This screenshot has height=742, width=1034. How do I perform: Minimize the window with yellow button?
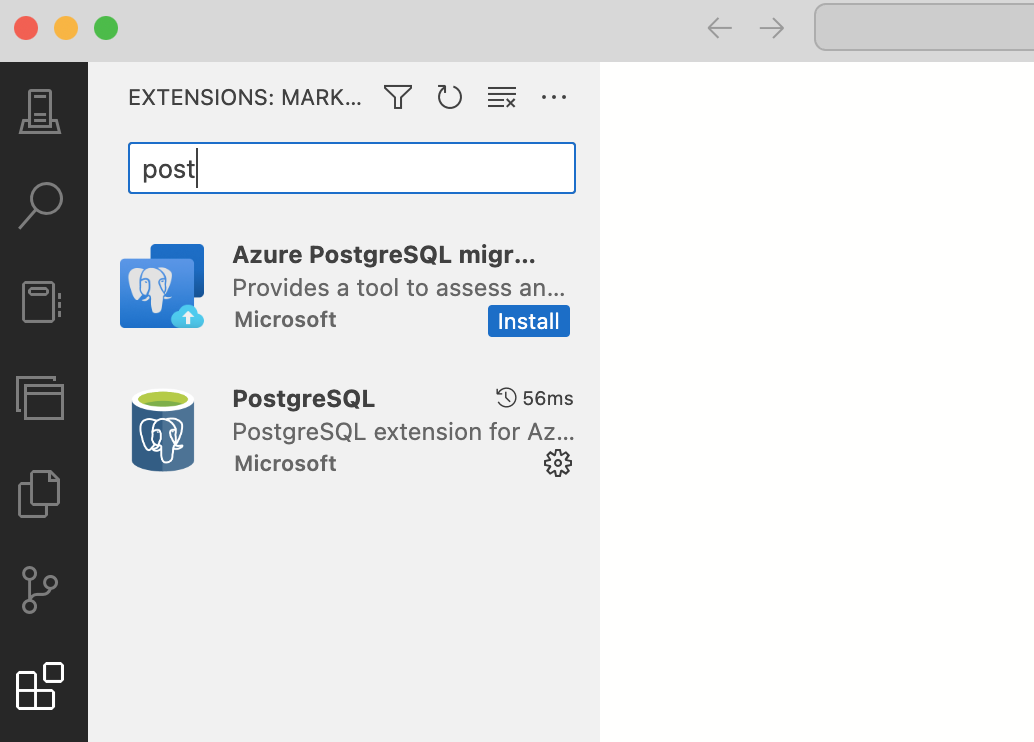pos(66,28)
